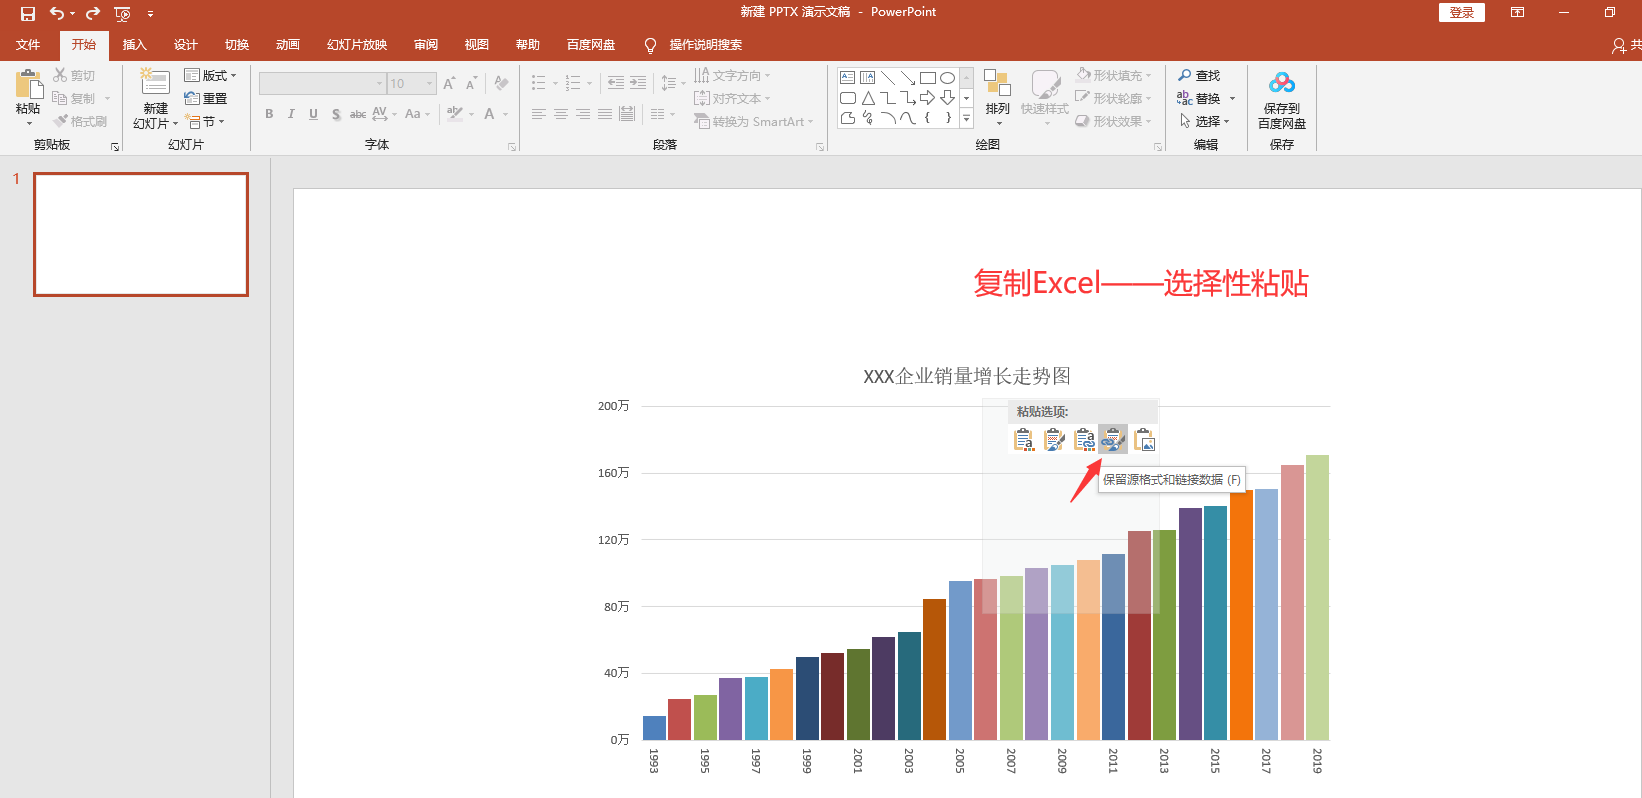Viewport: 1642px width, 798px height.
Task: Click 保存到百度网盘 cloud icon
Action: click(1282, 83)
